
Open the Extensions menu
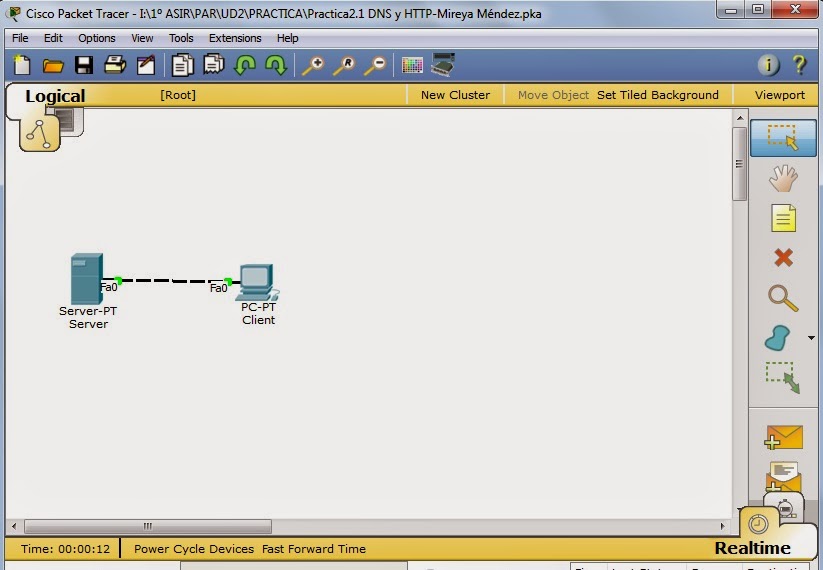(235, 38)
